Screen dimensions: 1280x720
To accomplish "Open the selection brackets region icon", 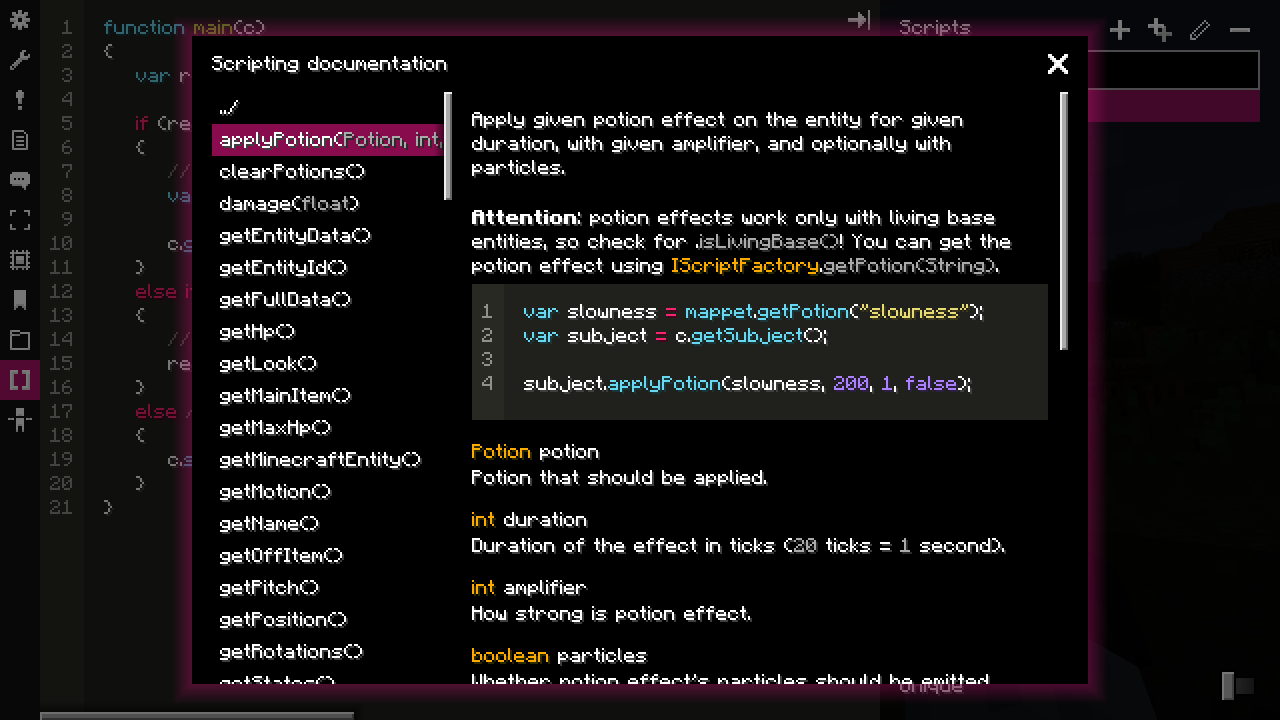I will pos(20,220).
